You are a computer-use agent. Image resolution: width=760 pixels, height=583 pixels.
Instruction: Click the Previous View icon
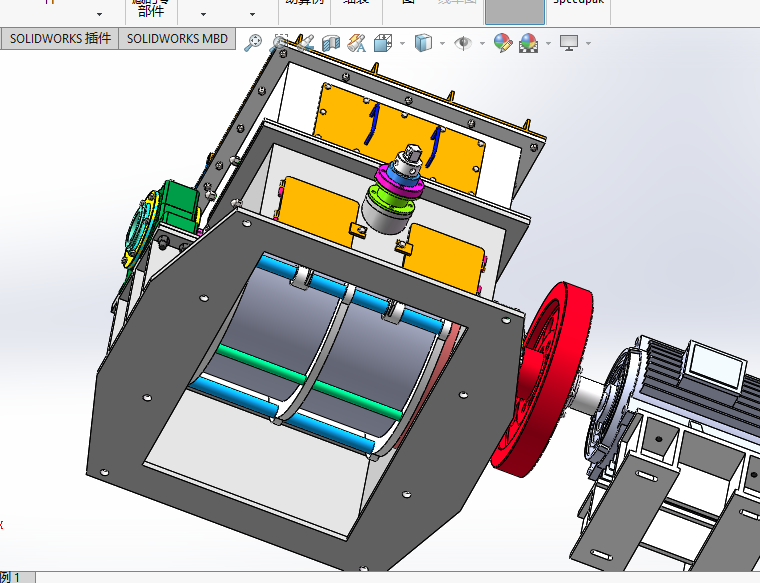305,43
